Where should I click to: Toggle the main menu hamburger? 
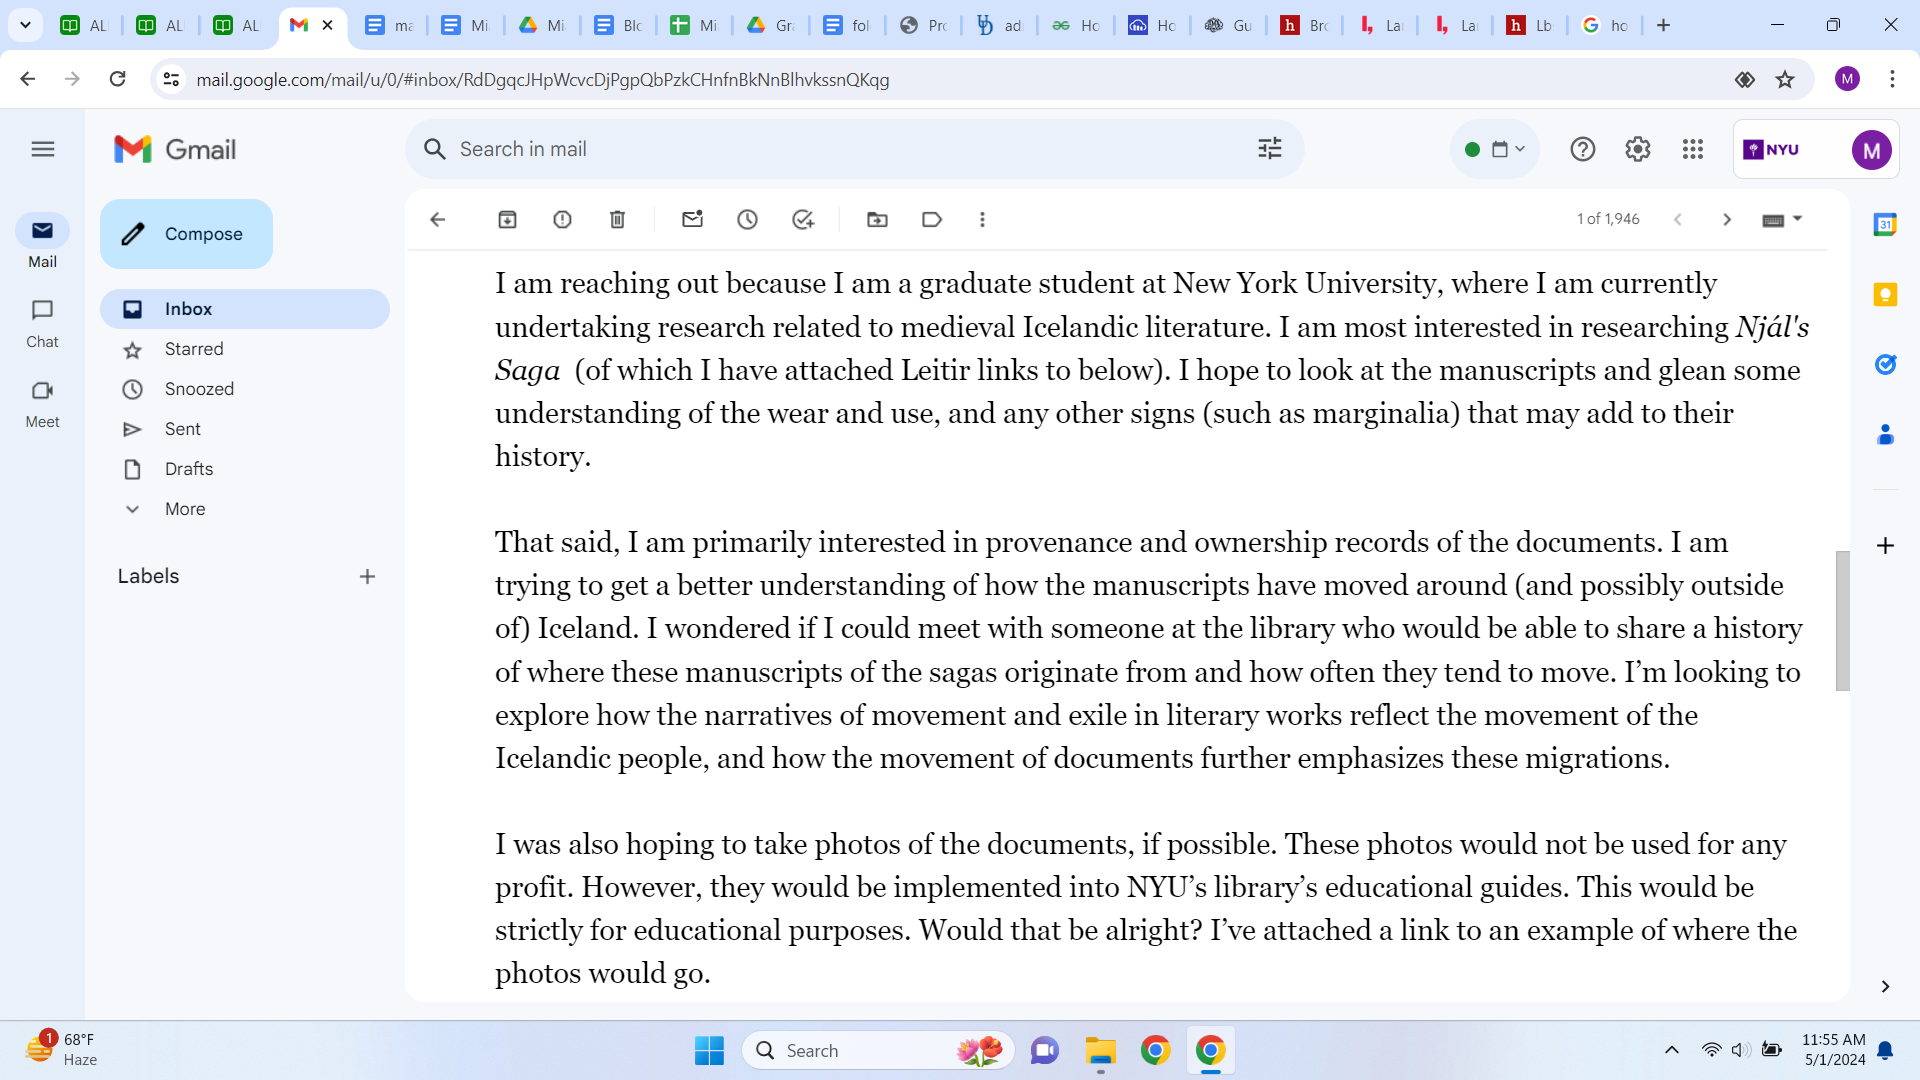point(42,149)
